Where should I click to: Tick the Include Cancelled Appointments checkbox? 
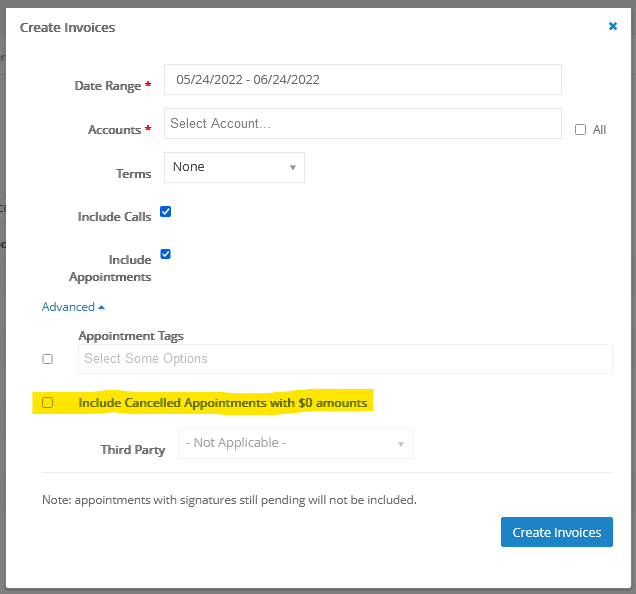click(x=48, y=403)
